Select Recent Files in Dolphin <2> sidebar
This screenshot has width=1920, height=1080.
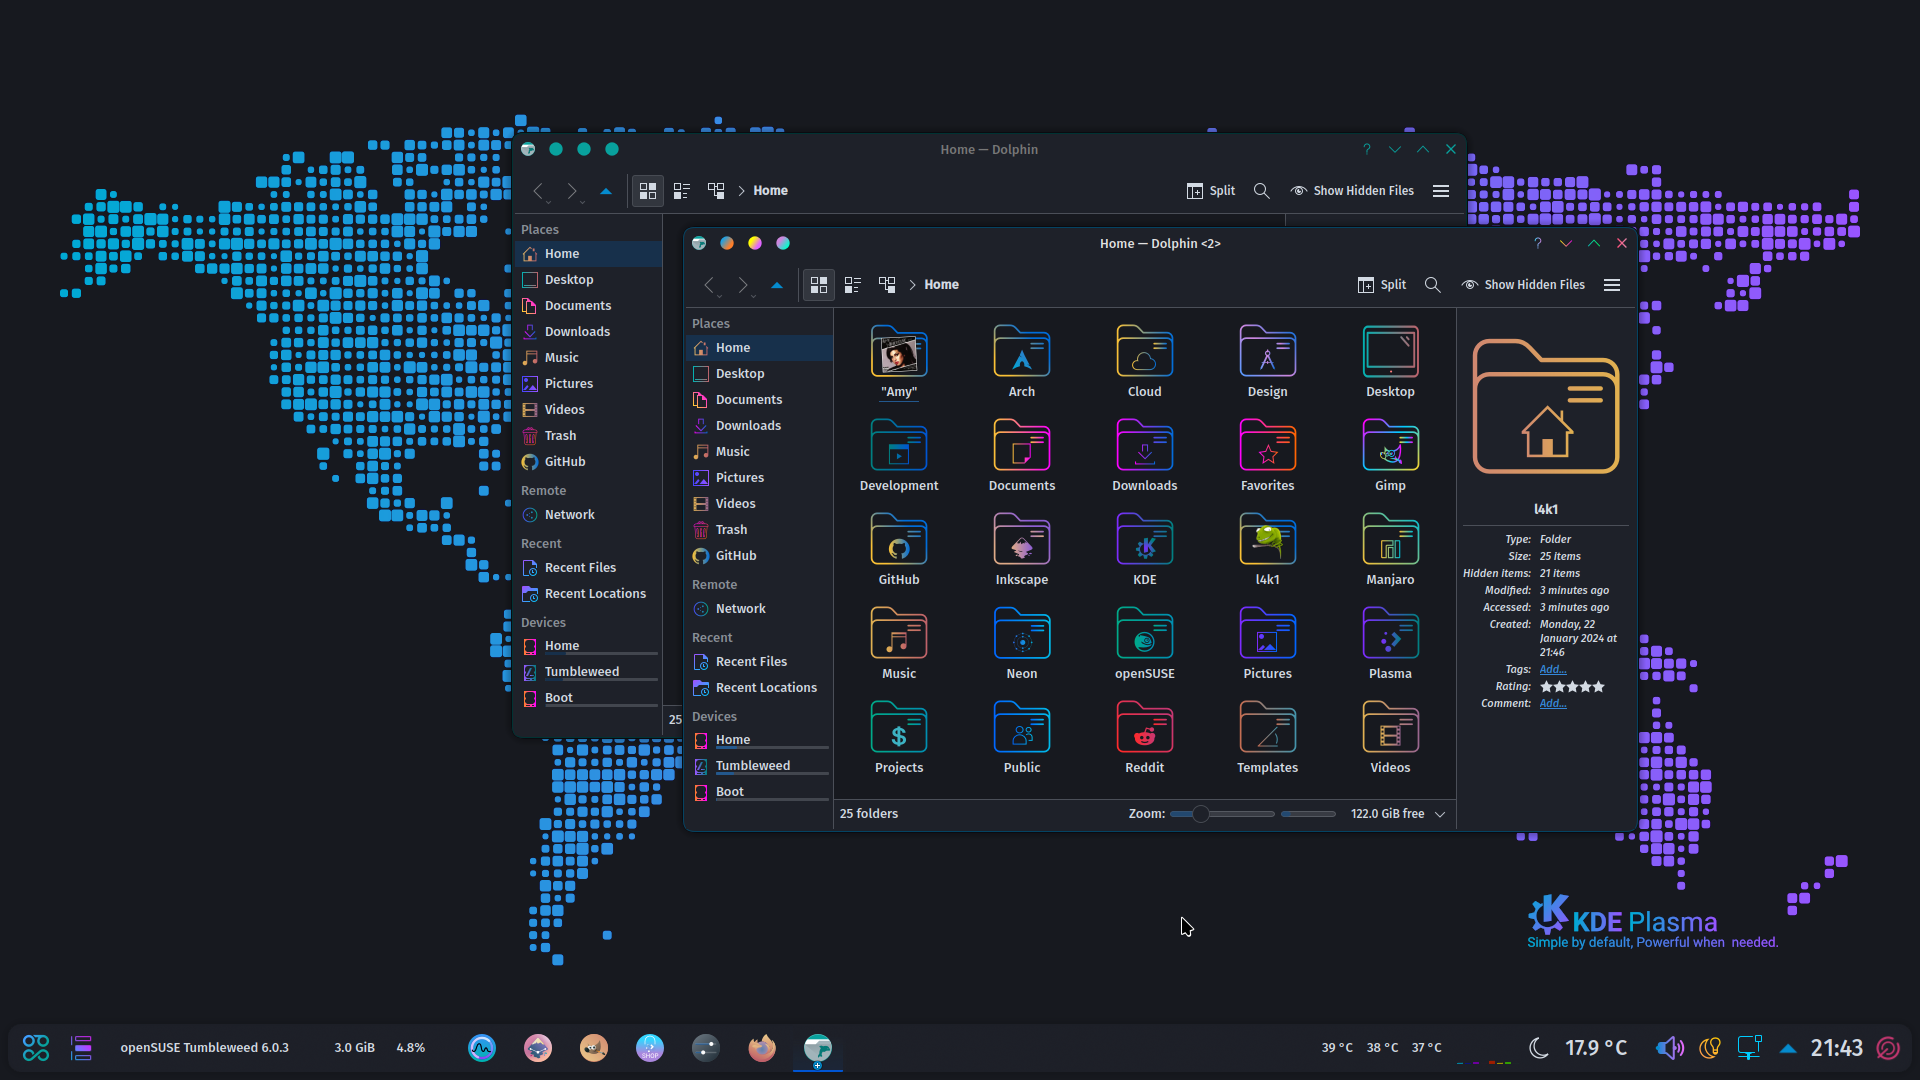759,662
